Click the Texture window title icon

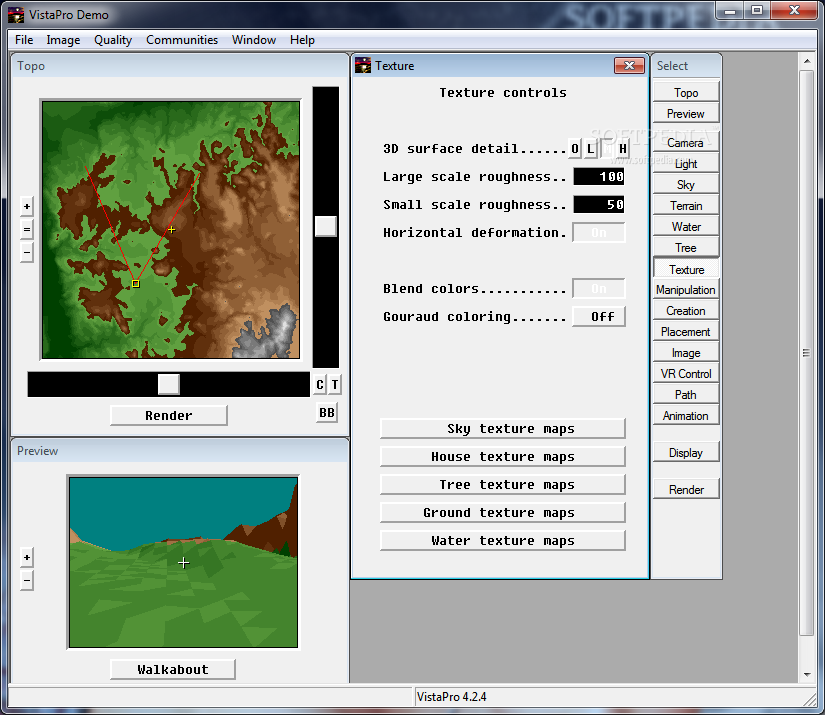pos(363,66)
